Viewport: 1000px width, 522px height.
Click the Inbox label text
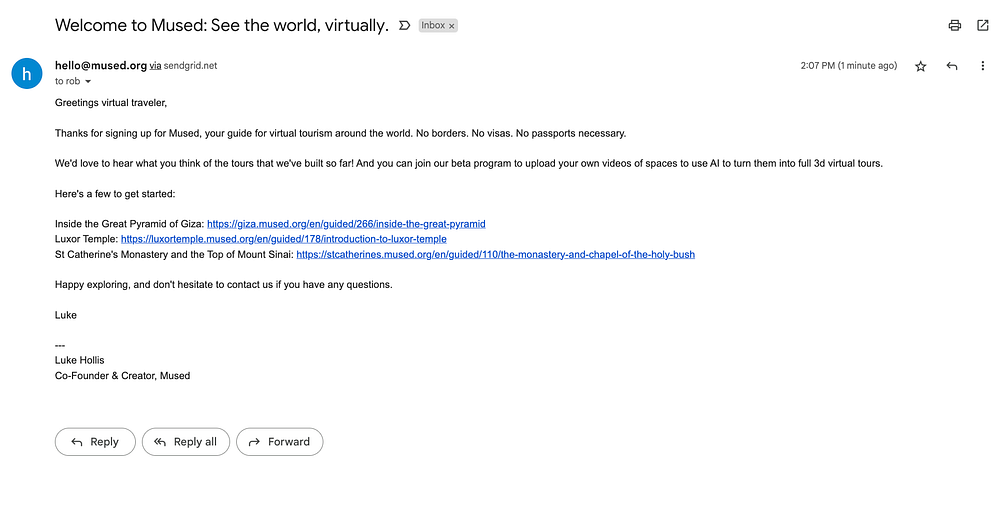[433, 26]
